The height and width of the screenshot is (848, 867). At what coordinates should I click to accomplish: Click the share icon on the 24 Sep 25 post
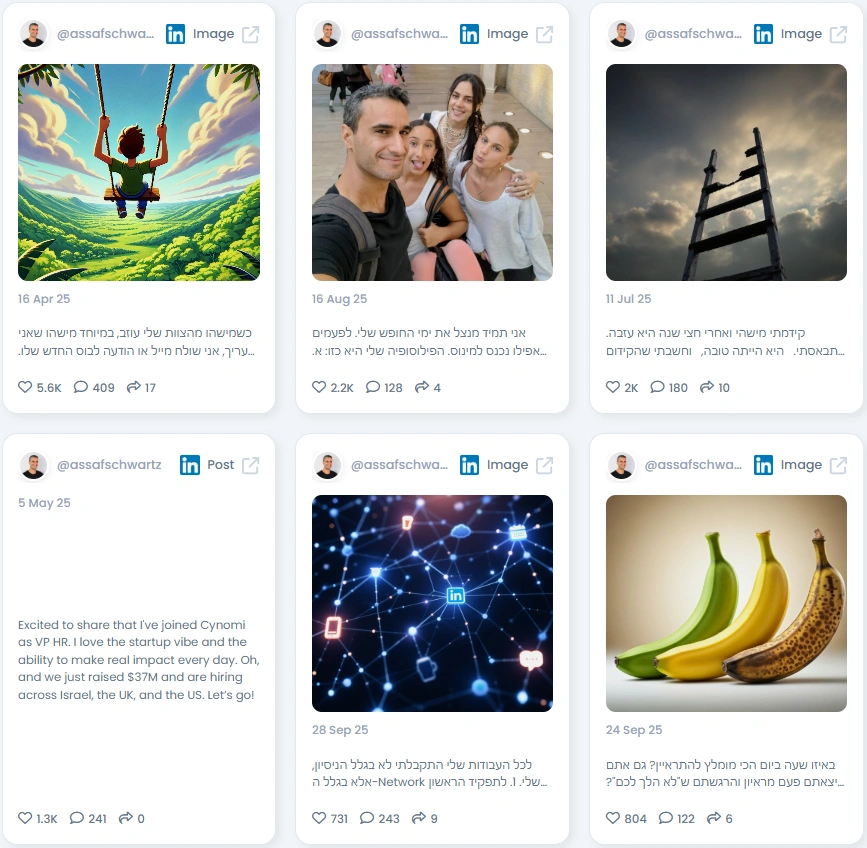[x=714, y=818]
